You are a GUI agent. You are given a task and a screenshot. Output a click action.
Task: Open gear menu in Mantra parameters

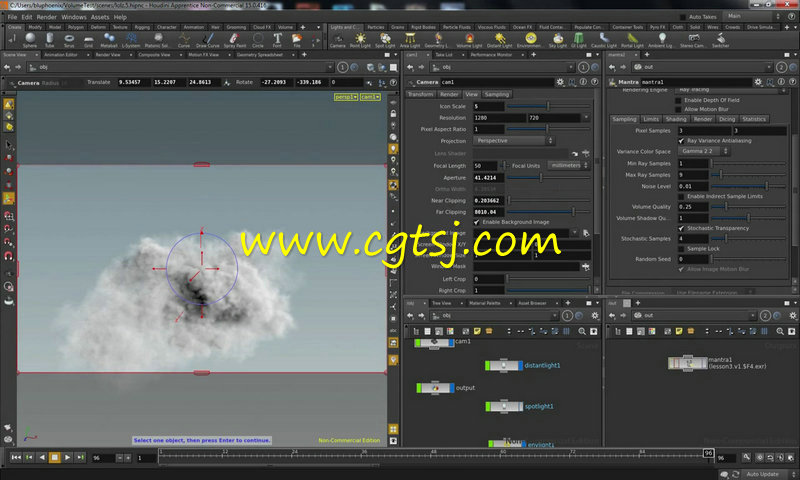pos(758,82)
